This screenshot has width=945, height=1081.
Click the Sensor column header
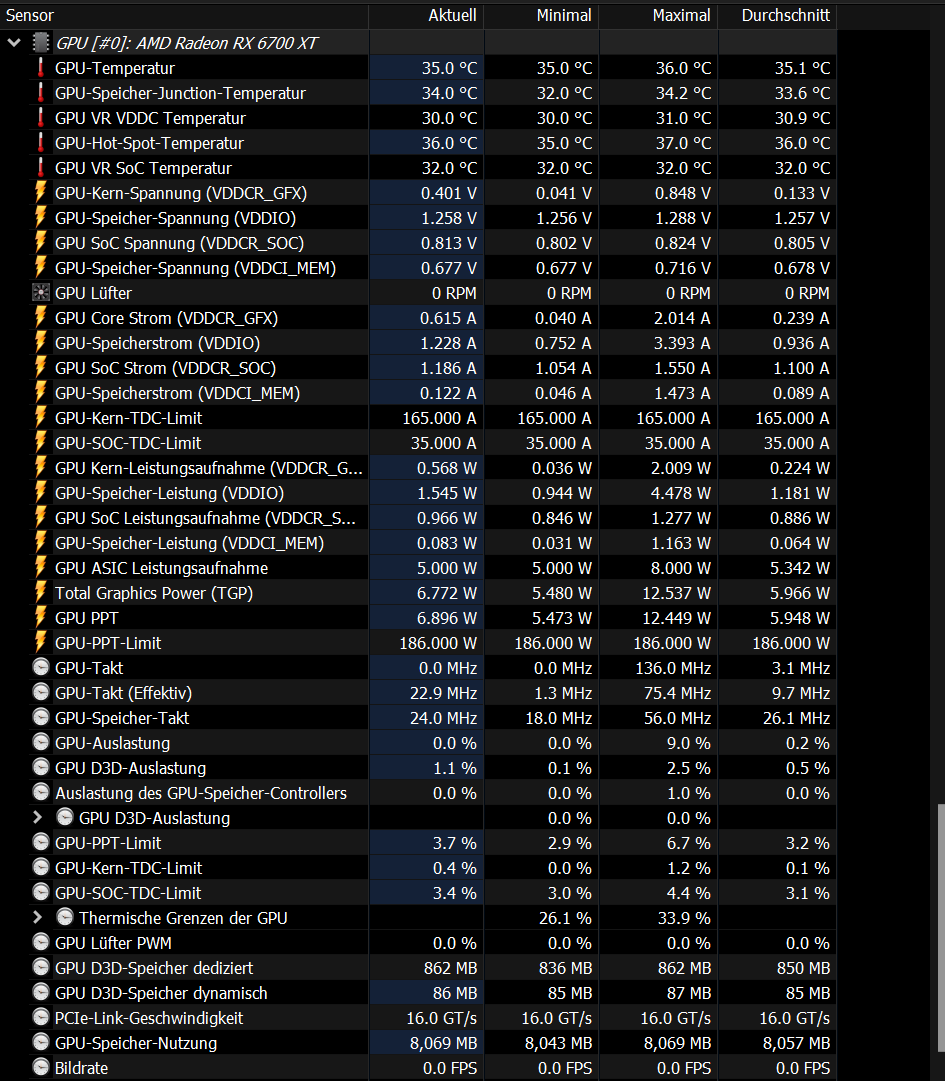(x=184, y=15)
